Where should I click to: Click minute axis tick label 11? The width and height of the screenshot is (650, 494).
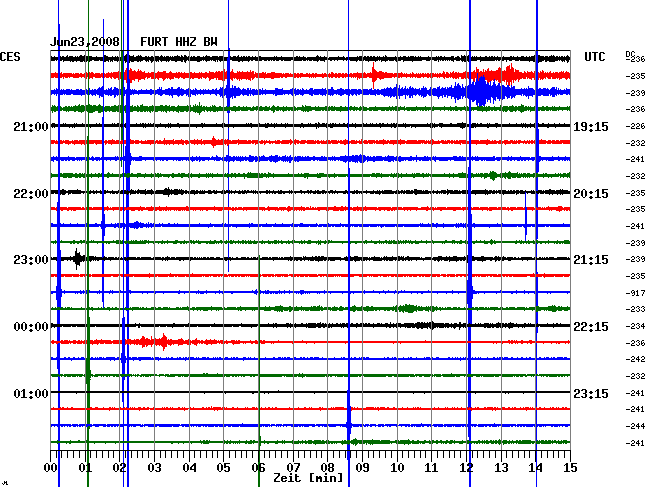(431, 468)
